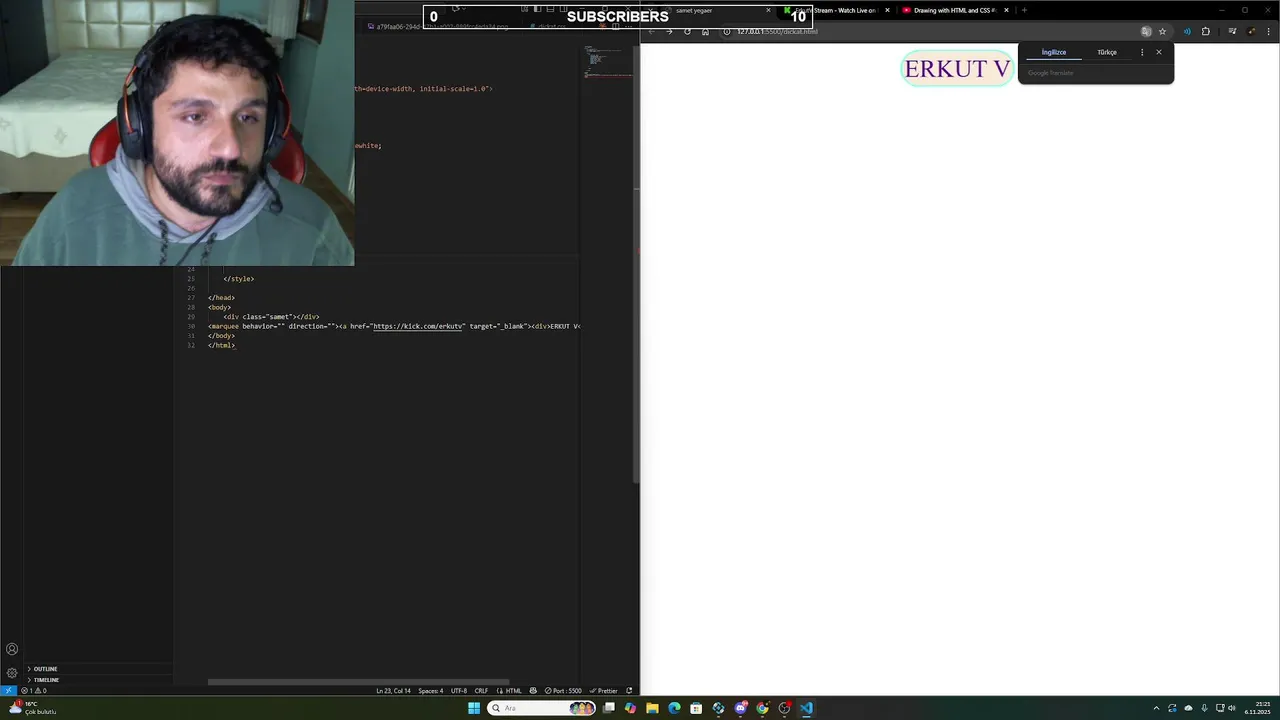Screen dimensions: 1280x720
Task: Switch translate popup to Türkçe tab
Action: click(x=1107, y=52)
